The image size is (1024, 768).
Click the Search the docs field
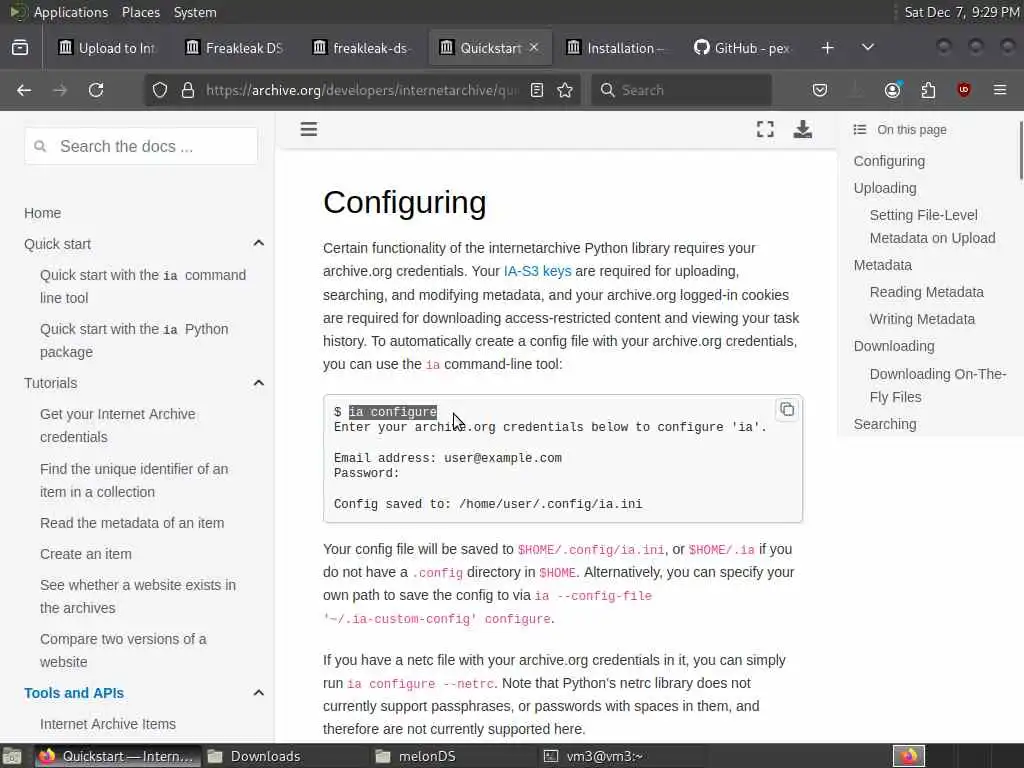click(x=141, y=146)
